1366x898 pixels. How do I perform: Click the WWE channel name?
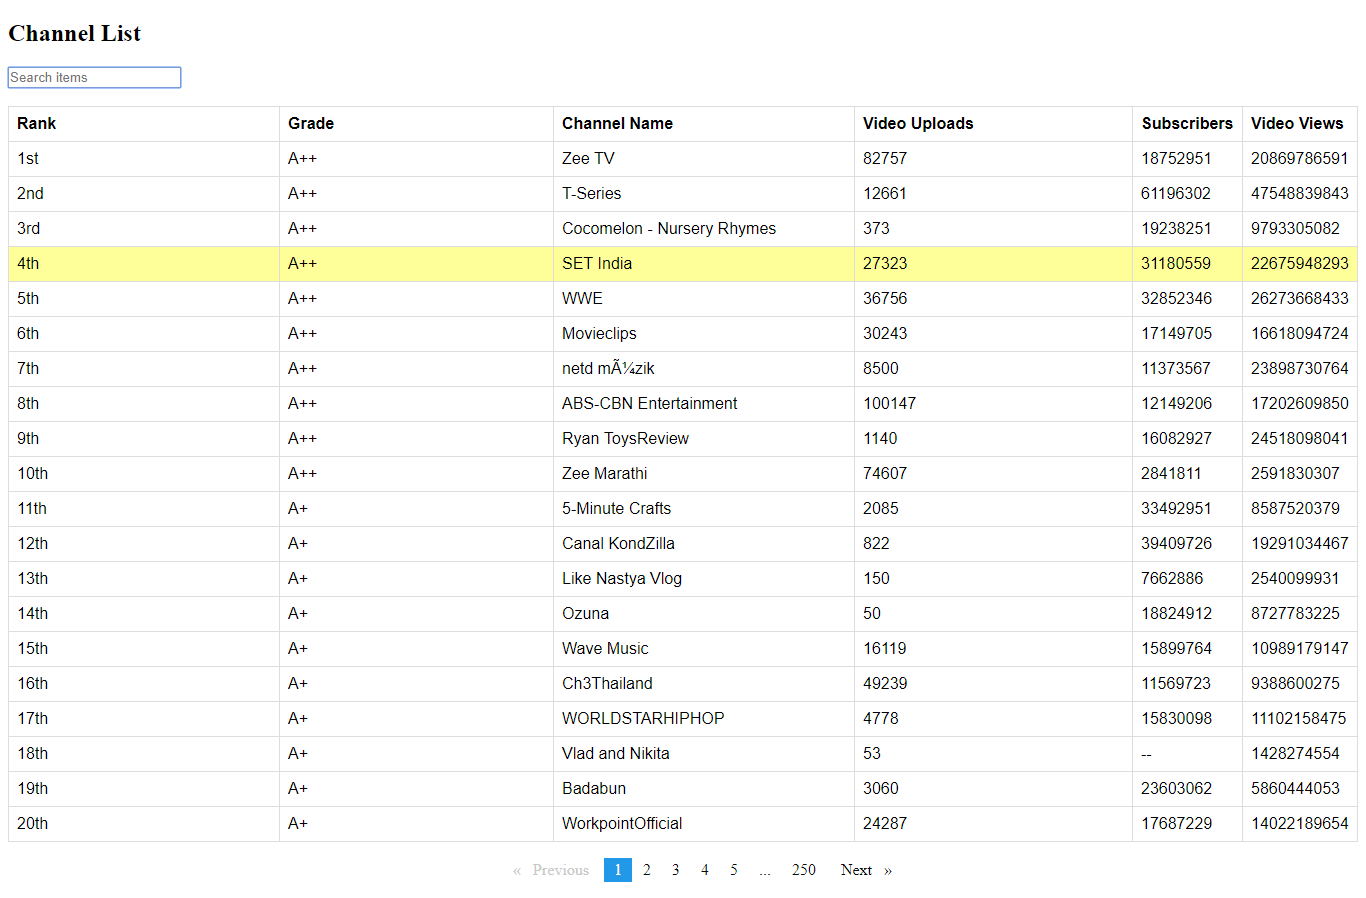(x=582, y=299)
